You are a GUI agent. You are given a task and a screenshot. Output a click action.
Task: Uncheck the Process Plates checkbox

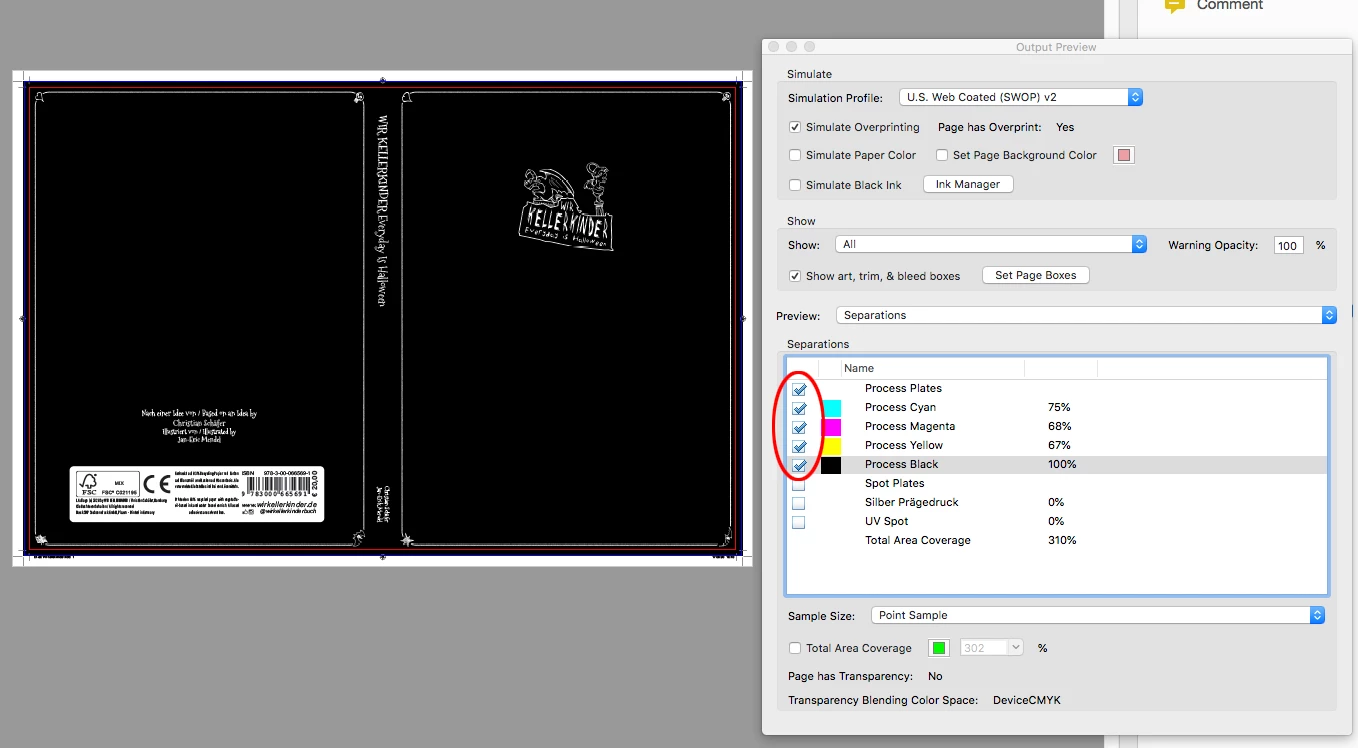click(x=799, y=389)
